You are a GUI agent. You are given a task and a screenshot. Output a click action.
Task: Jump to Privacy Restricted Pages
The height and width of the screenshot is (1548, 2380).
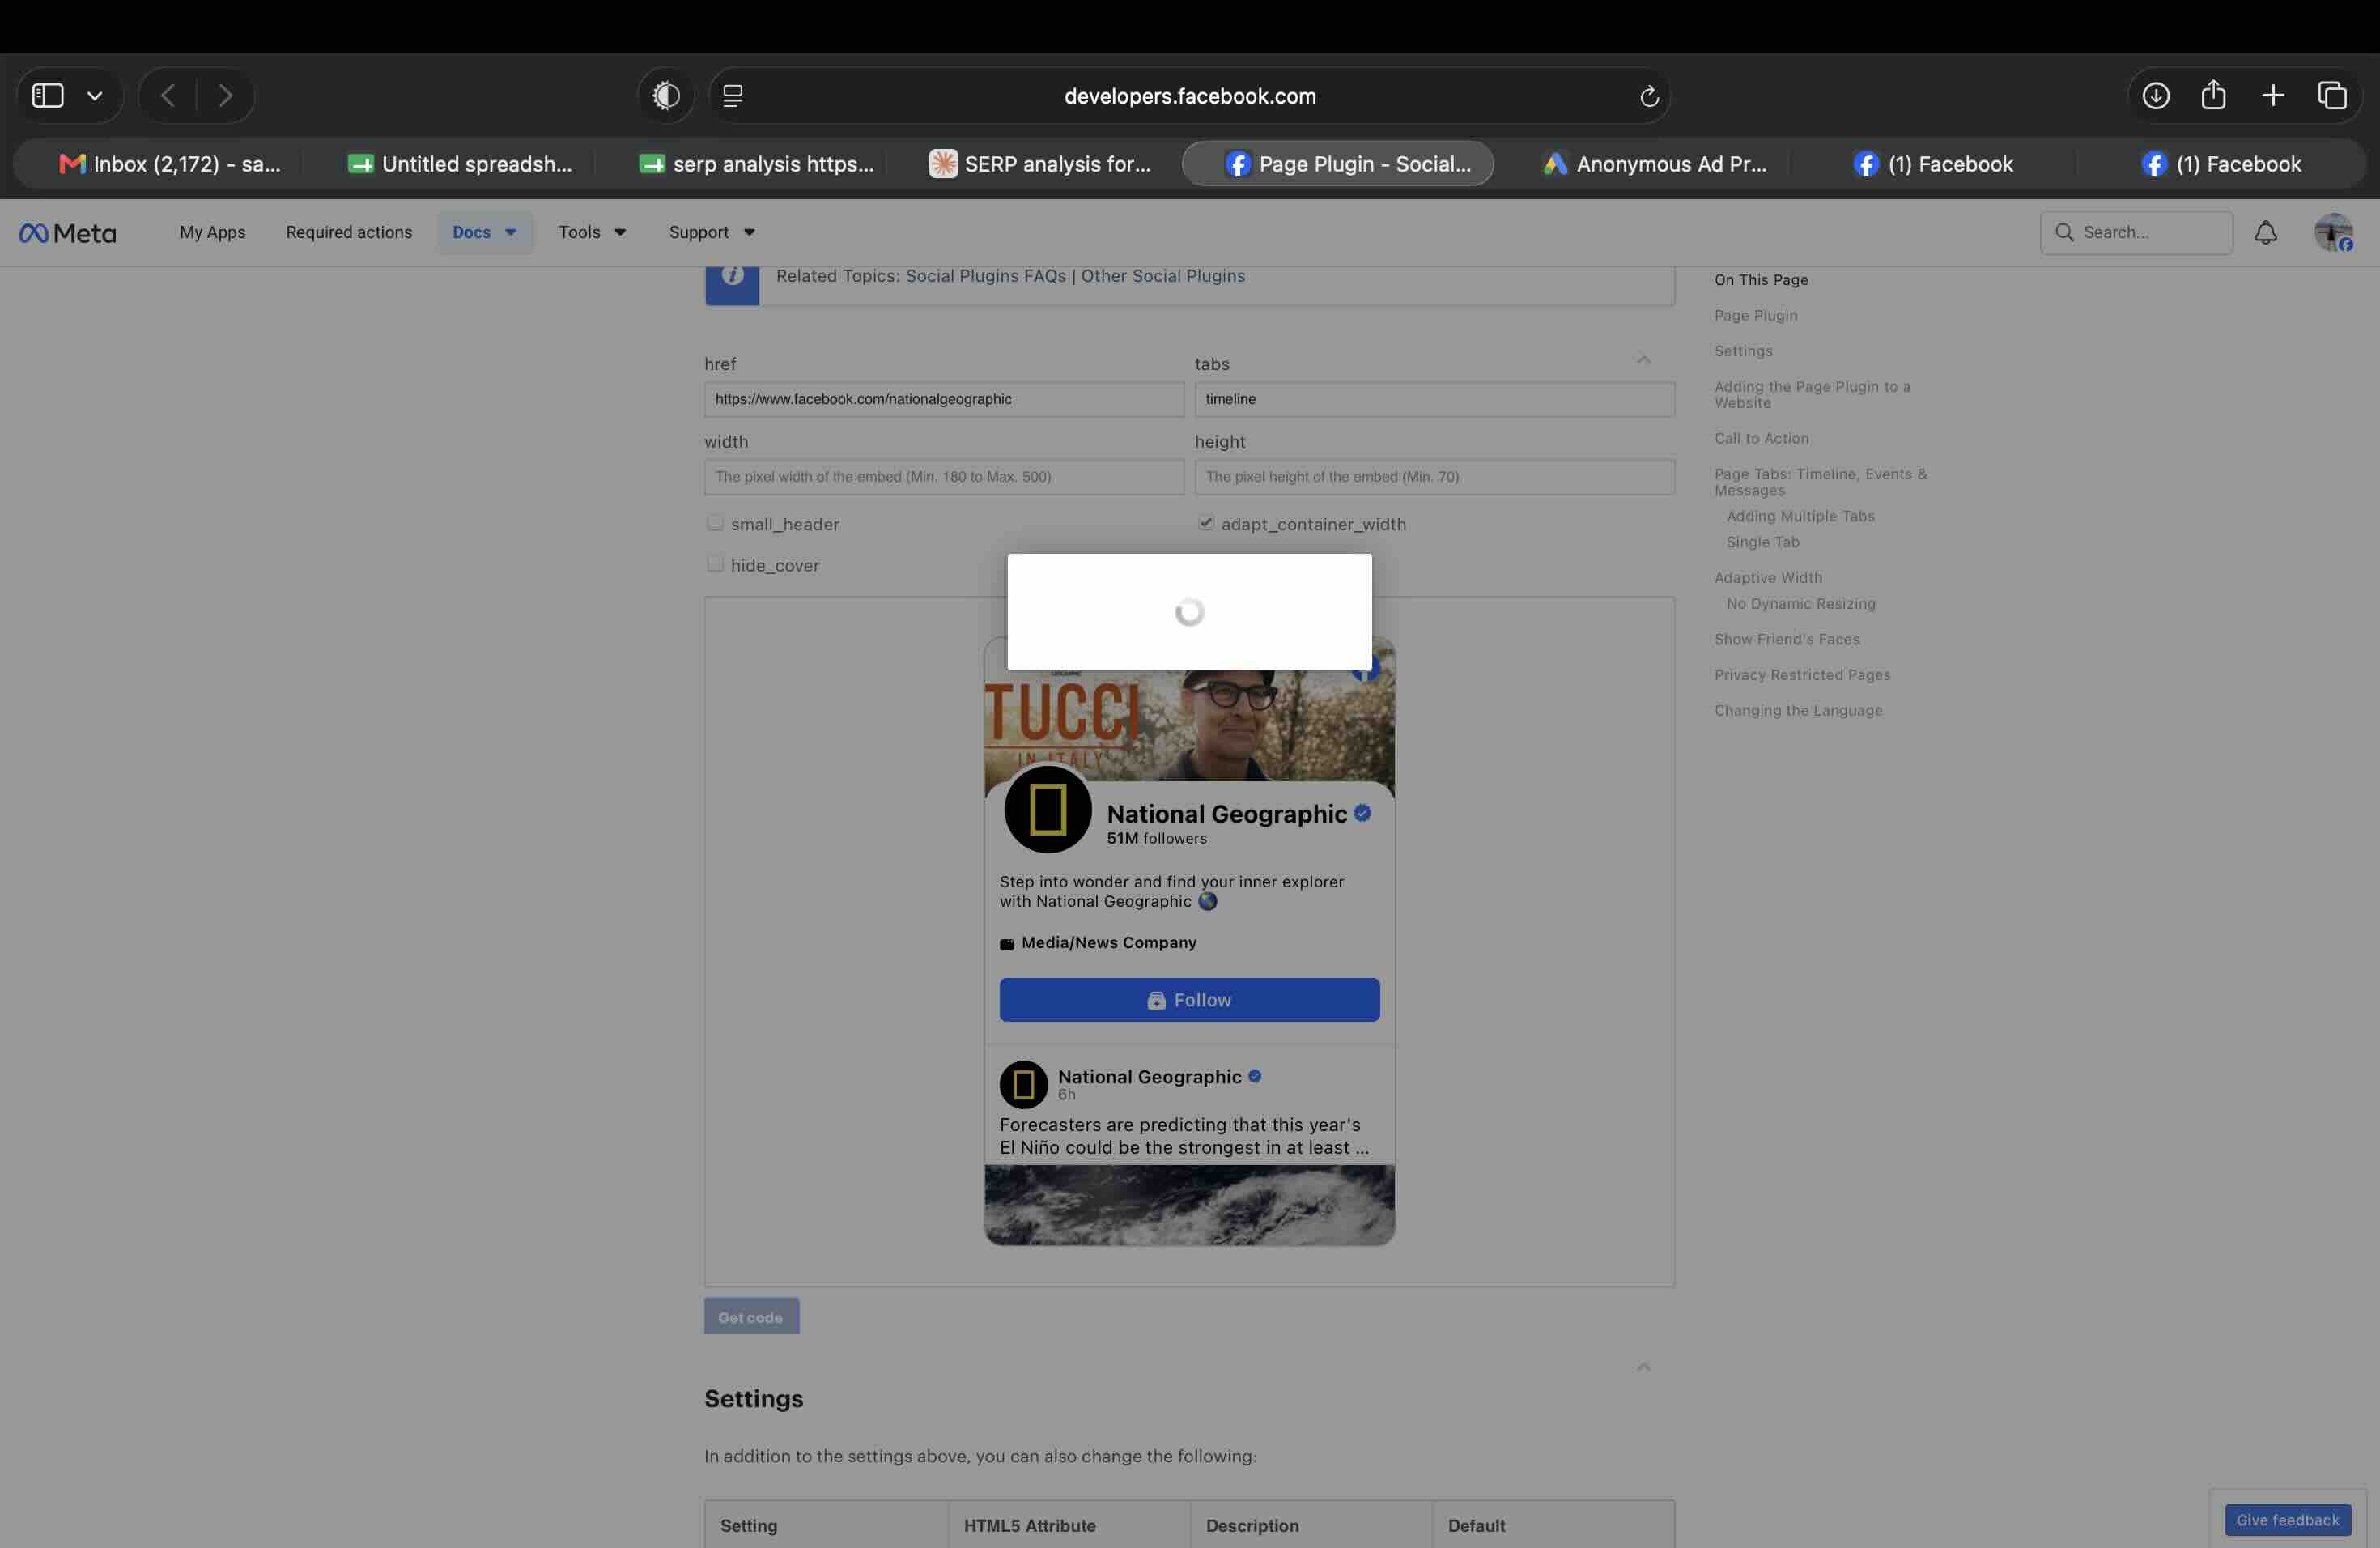coord(1802,675)
